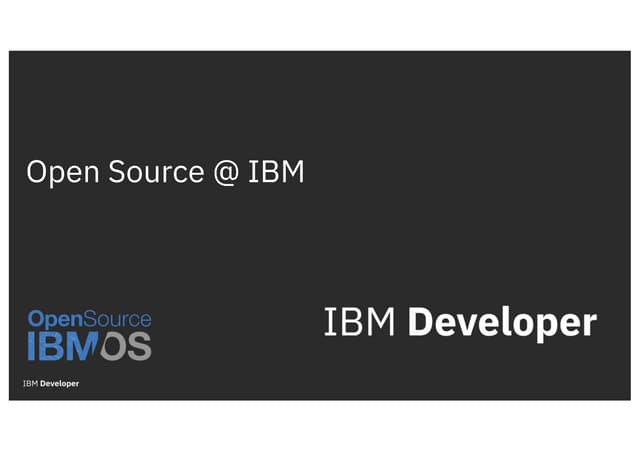The height and width of the screenshot is (452, 640).
Task: Click the dark slide background center
Action: click(x=320, y=240)
